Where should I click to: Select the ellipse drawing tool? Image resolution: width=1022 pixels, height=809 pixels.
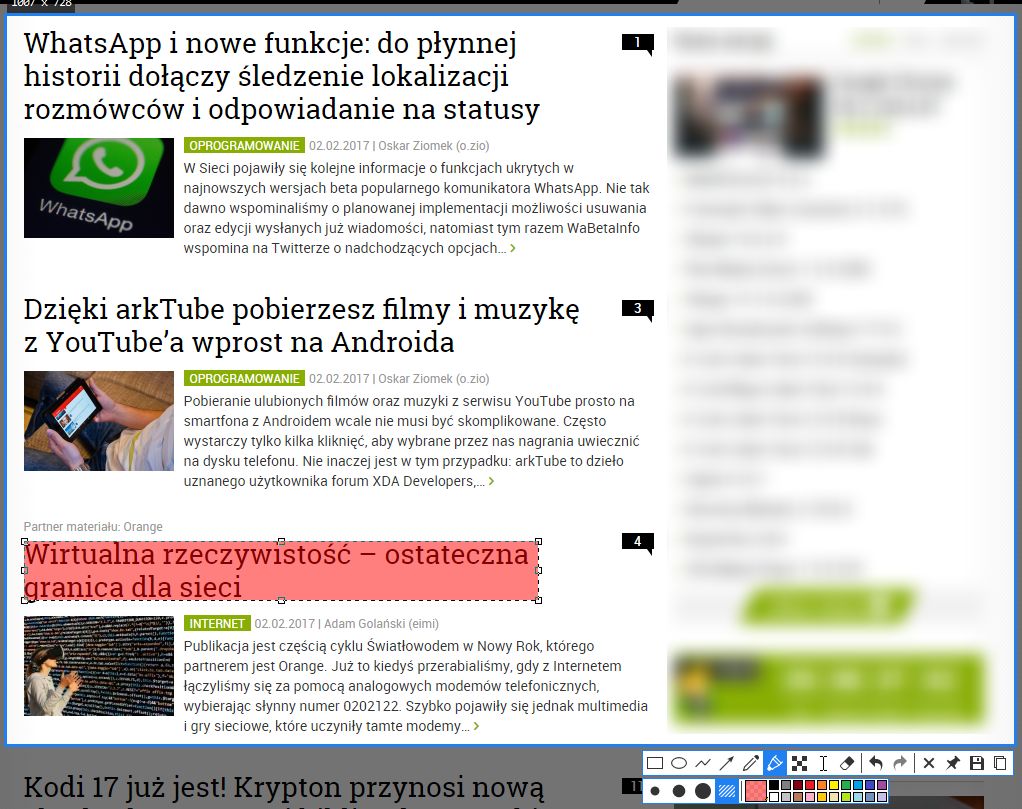pyautogui.click(x=679, y=763)
